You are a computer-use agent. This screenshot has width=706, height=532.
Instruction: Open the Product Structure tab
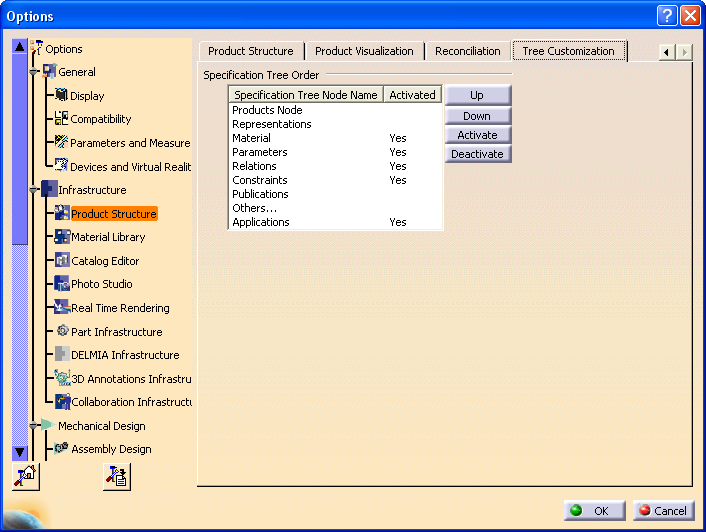(251, 51)
